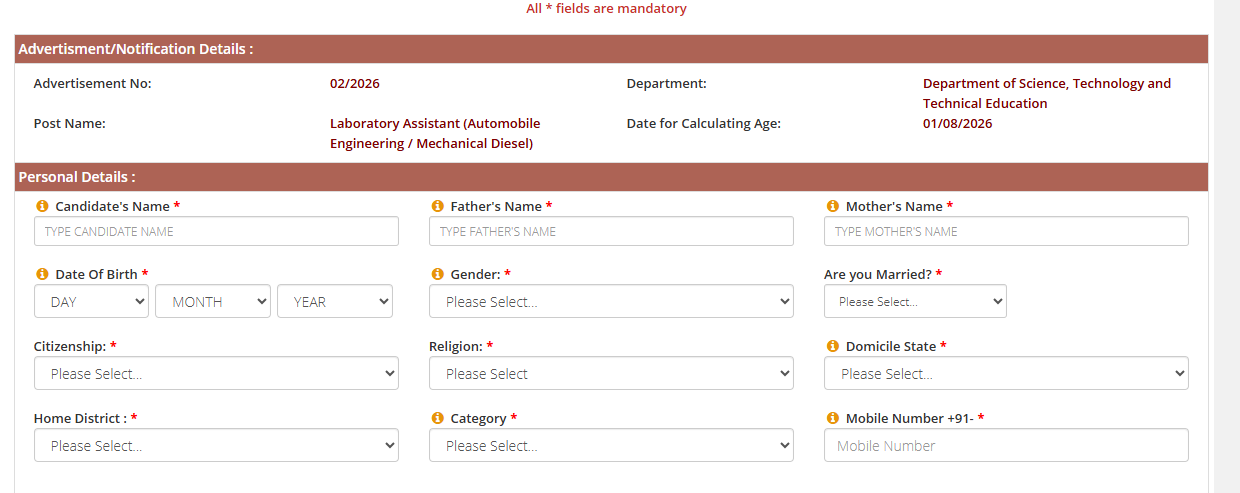Viewport: 1240px width, 493px height.
Task: Focus the Mother's Name text field
Action: click(1006, 231)
